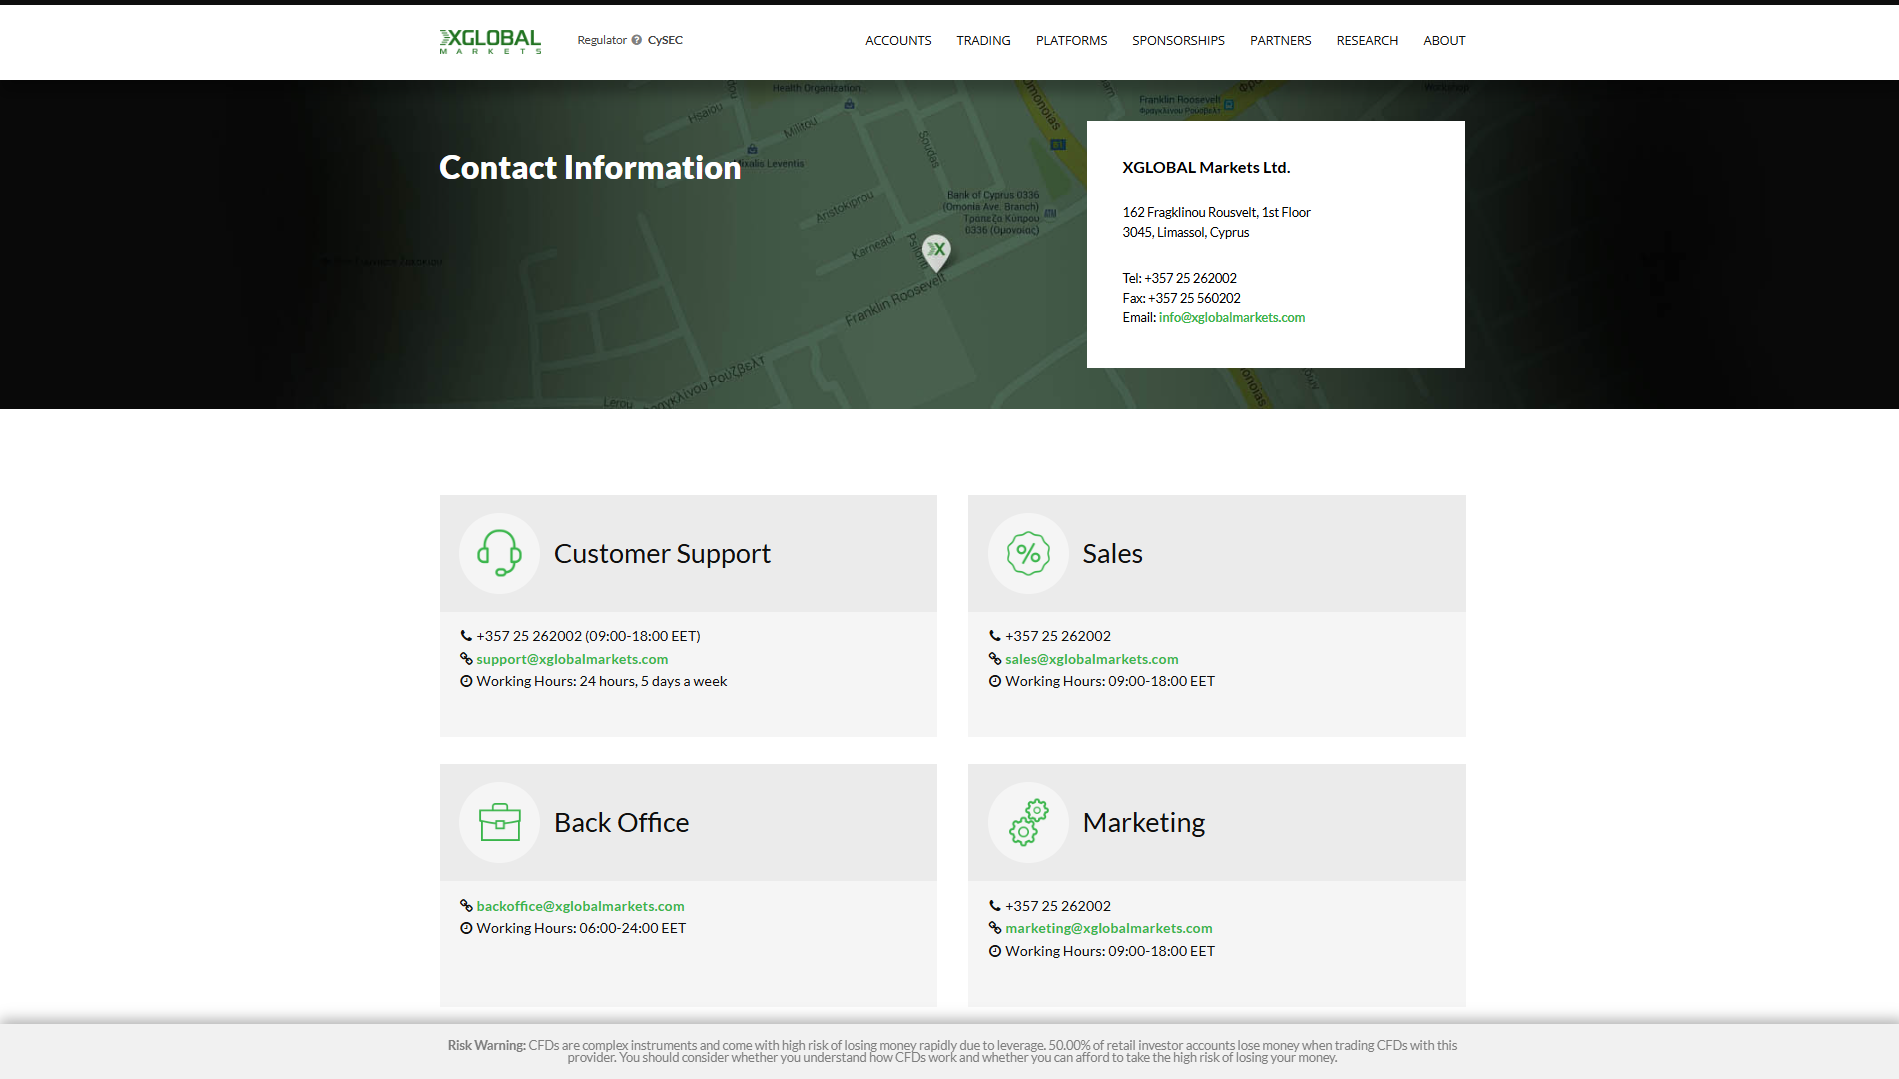
Task: Click the Sales percent badge icon
Action: (1028, 553)
